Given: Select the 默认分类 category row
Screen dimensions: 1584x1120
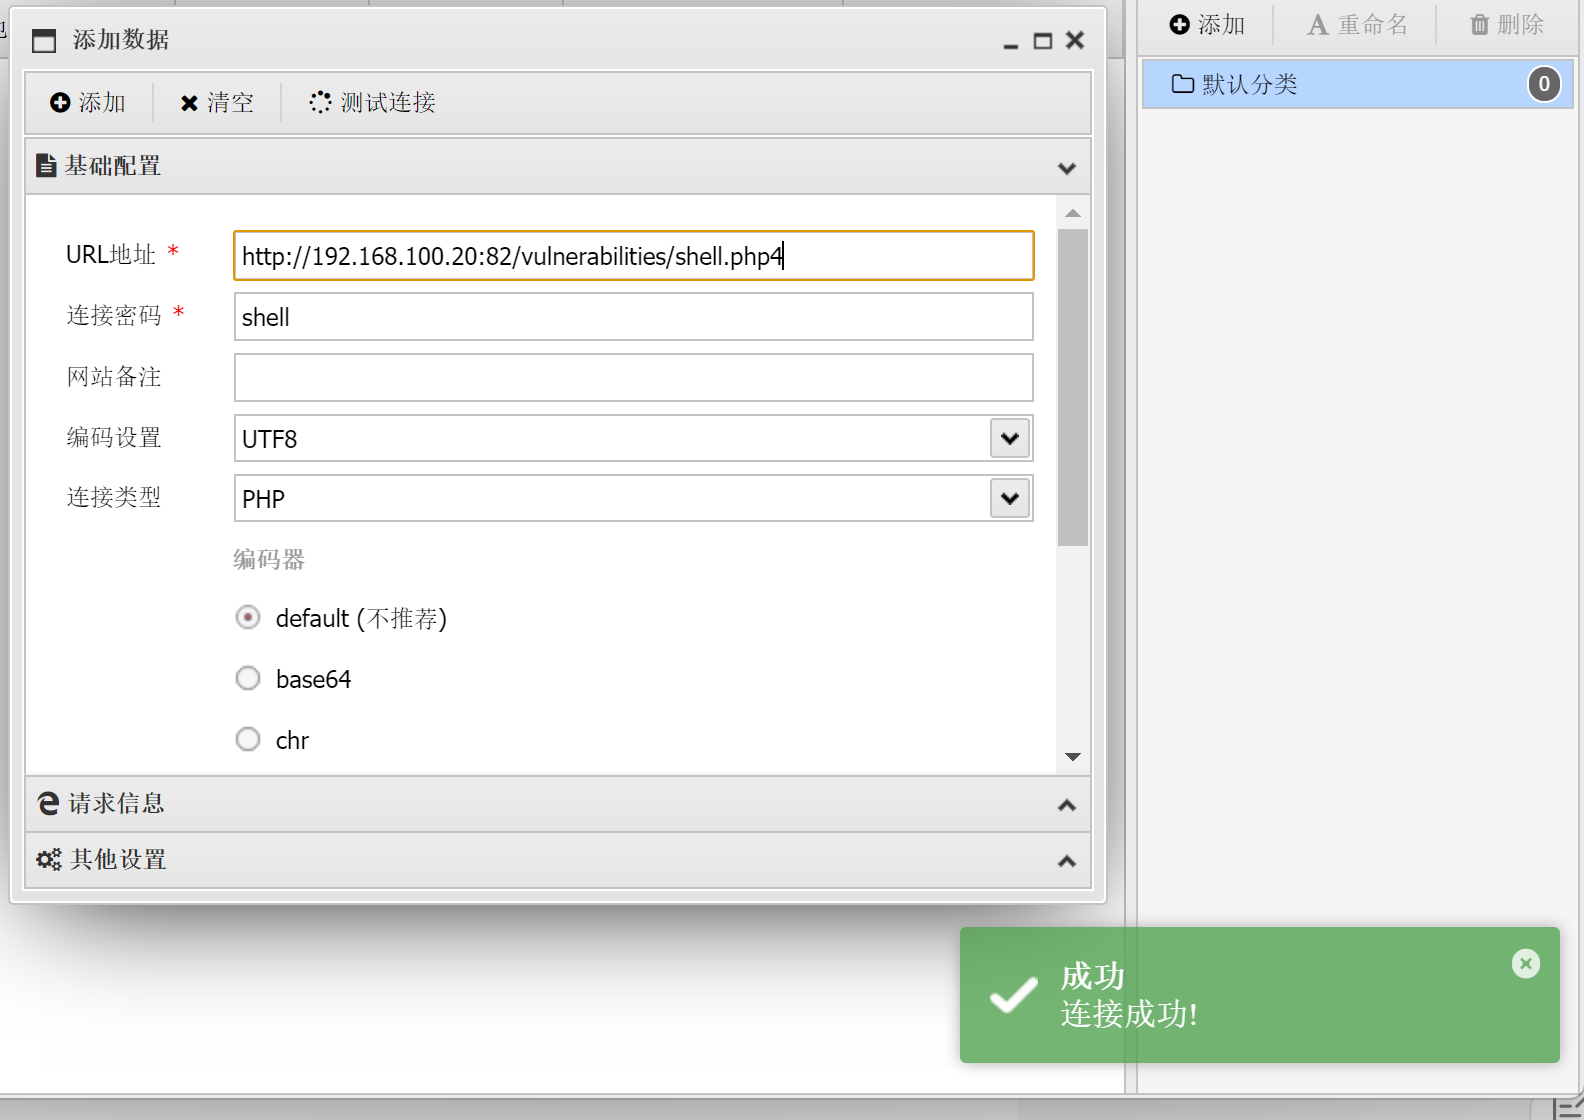Looking at the screenshot, I should coord(1357,84).
